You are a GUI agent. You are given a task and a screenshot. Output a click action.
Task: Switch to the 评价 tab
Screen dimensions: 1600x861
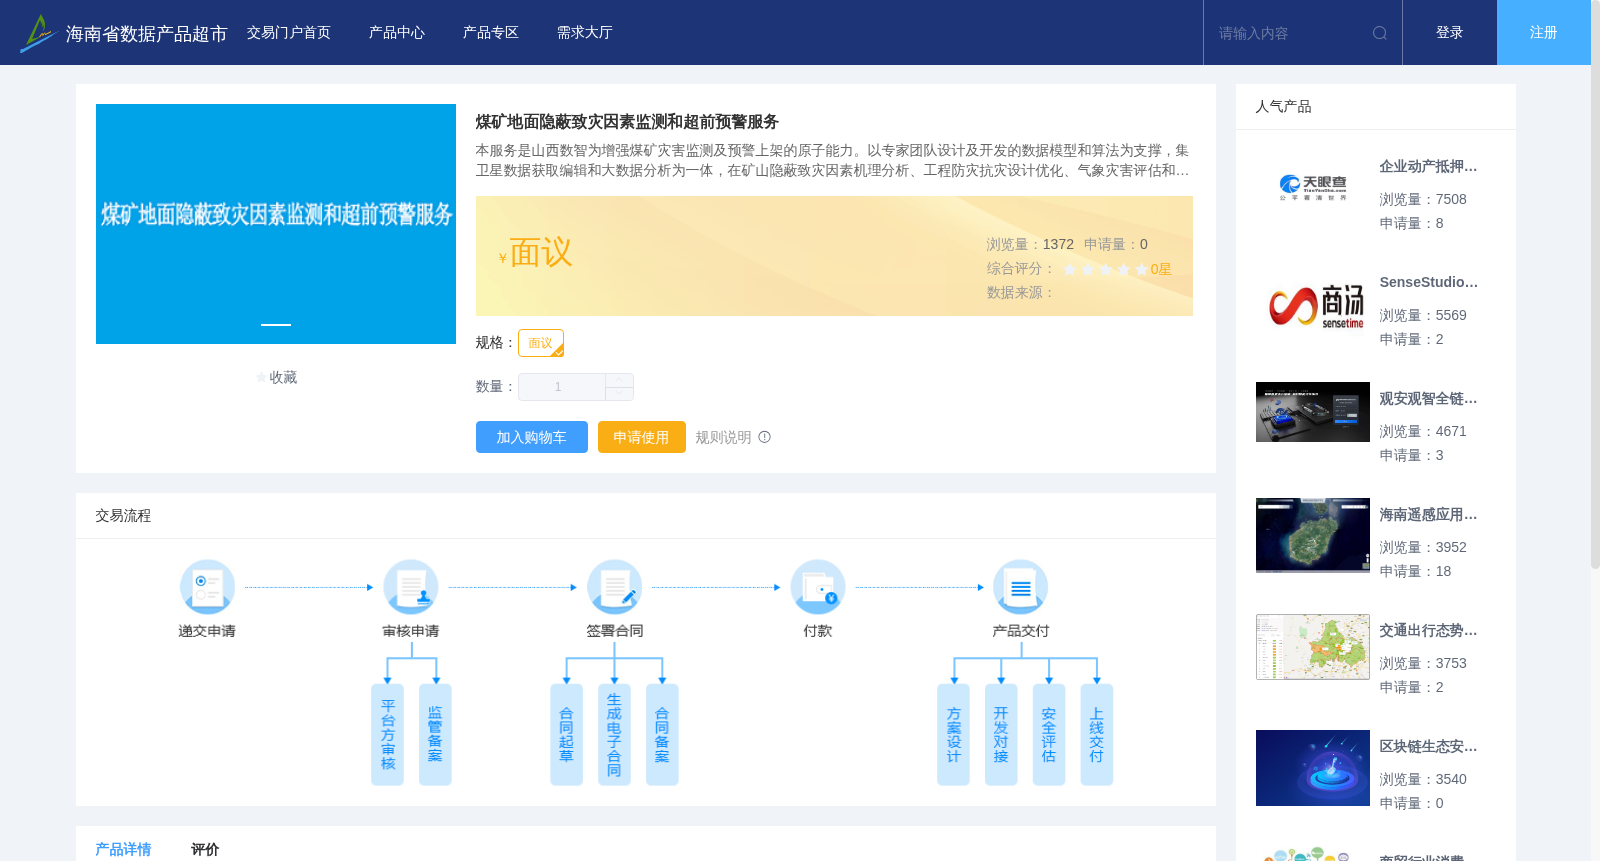pos(205,849)
